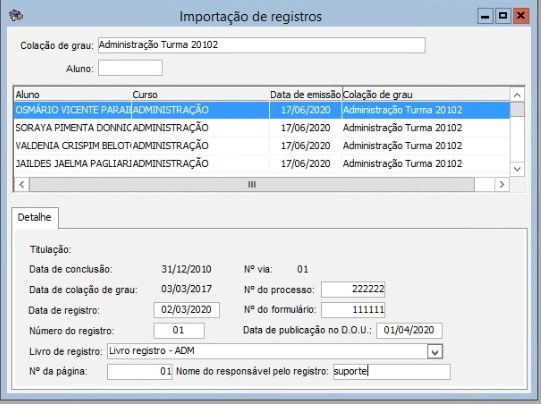Click the horizontal scroll right arrow
Screen dimensions: 541x404
pos(502,185)
